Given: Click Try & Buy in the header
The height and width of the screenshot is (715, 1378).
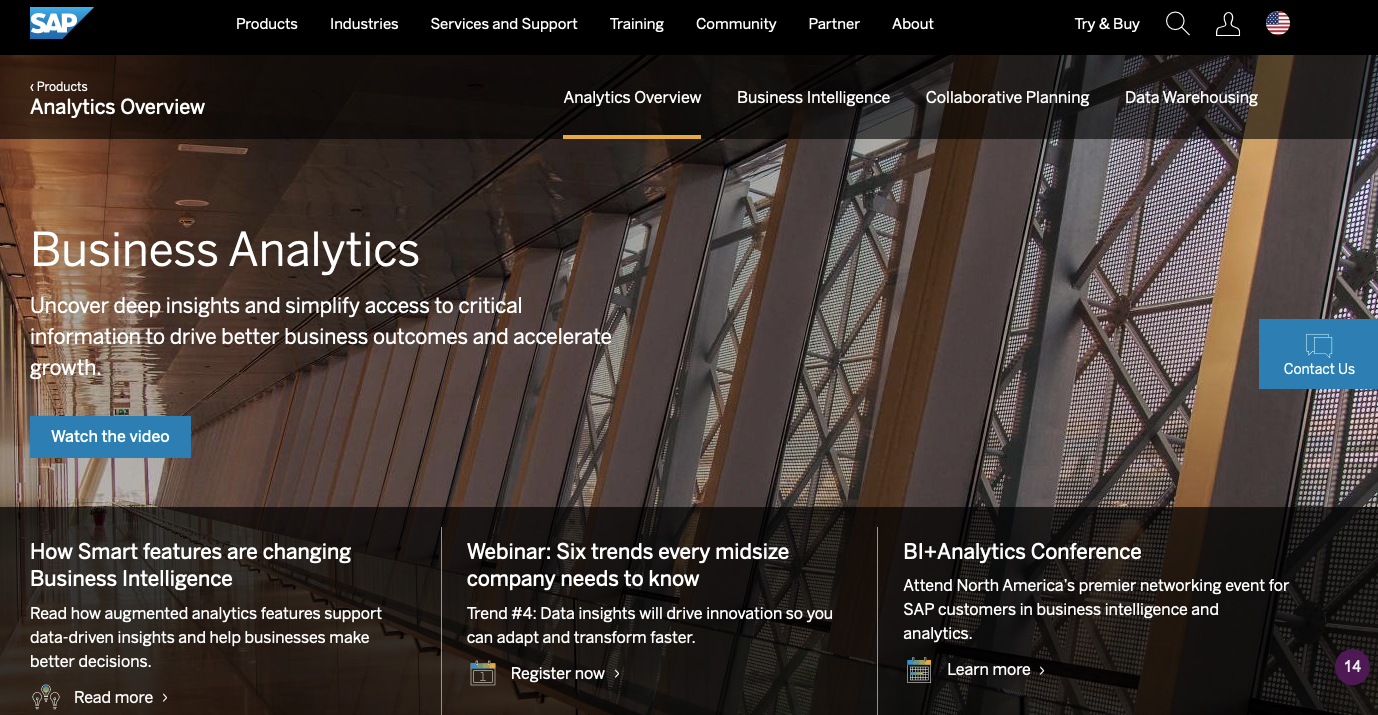Looking at the screenshot, I should (1106, 23).
